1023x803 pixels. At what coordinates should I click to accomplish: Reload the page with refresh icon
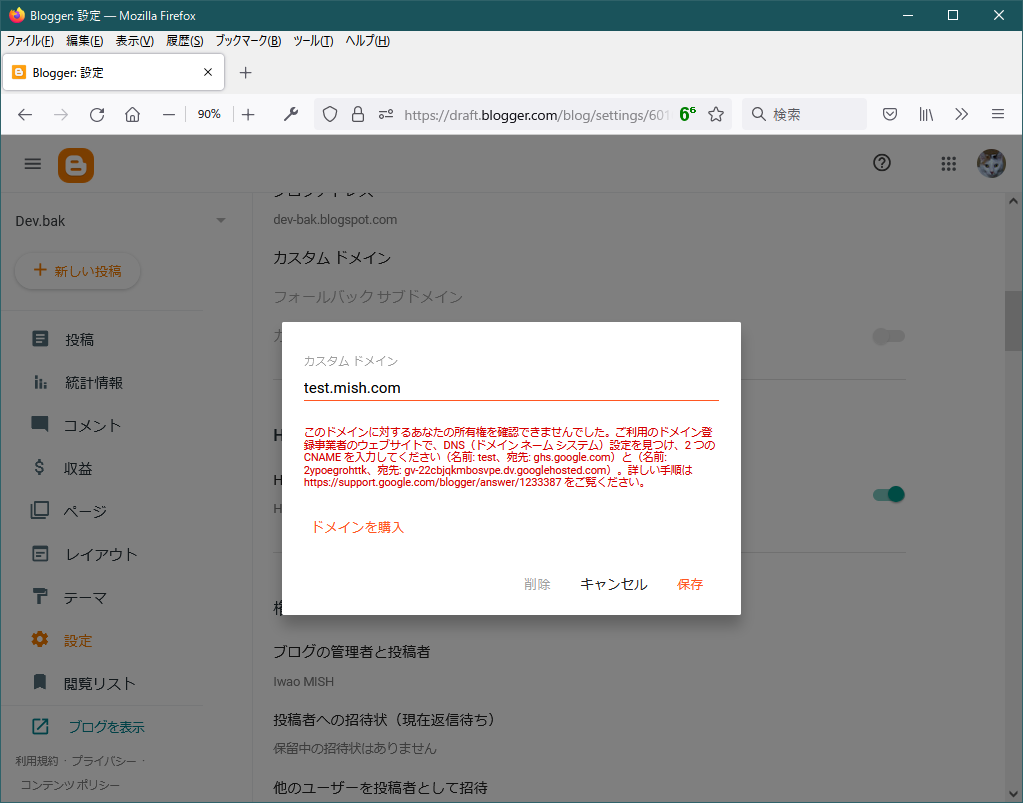[x=97, y=115]
